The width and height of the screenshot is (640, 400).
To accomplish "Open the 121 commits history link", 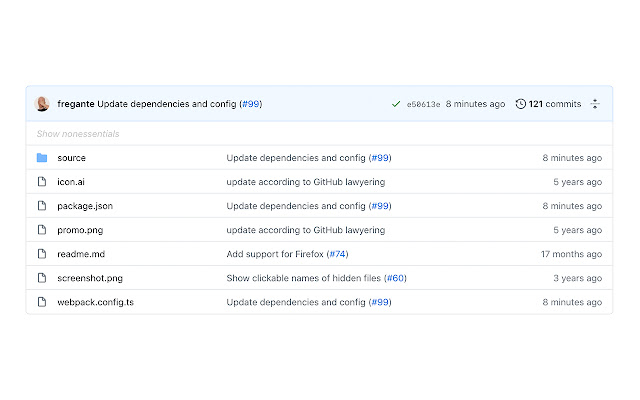I will point(553,104).
